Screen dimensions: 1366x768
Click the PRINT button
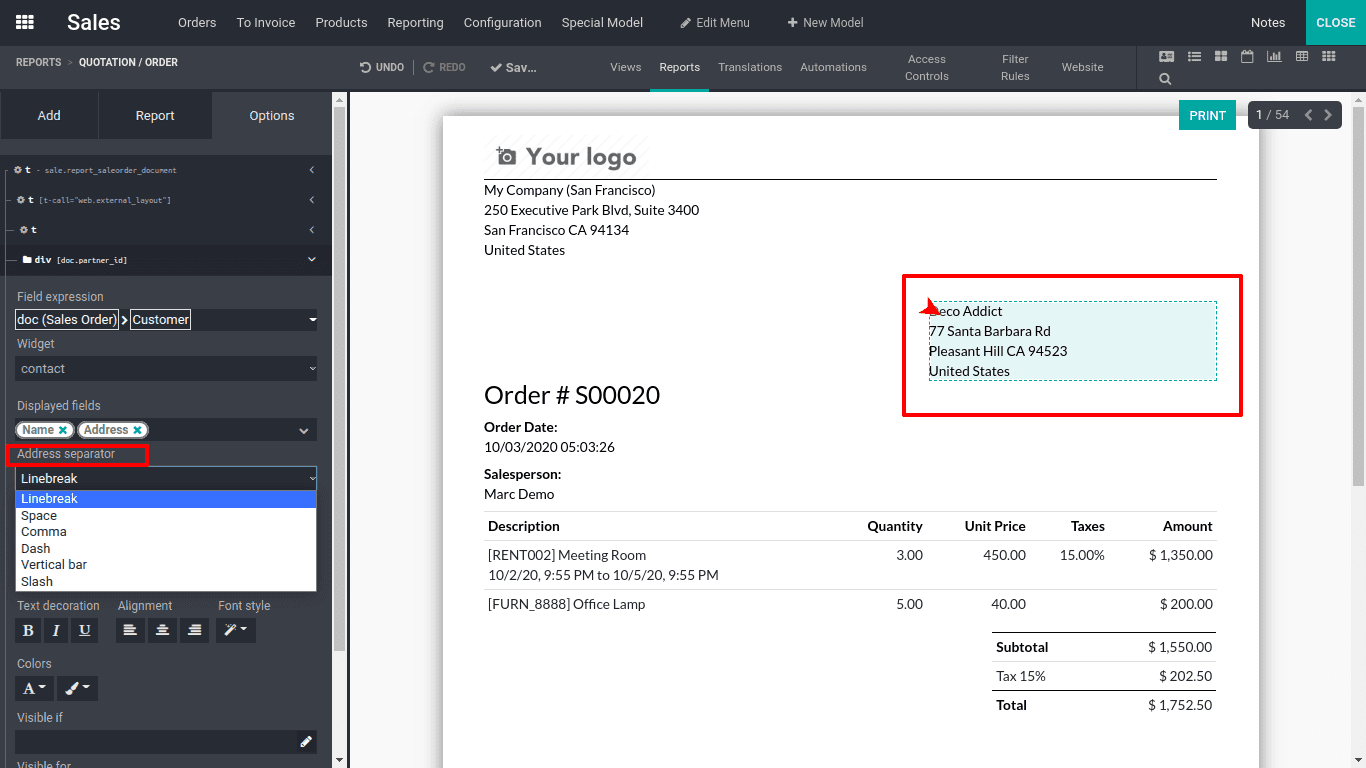(x=1207, y=115)
